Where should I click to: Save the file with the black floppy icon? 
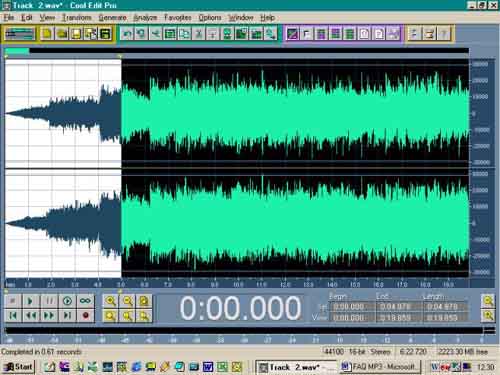tap(105, 34)
